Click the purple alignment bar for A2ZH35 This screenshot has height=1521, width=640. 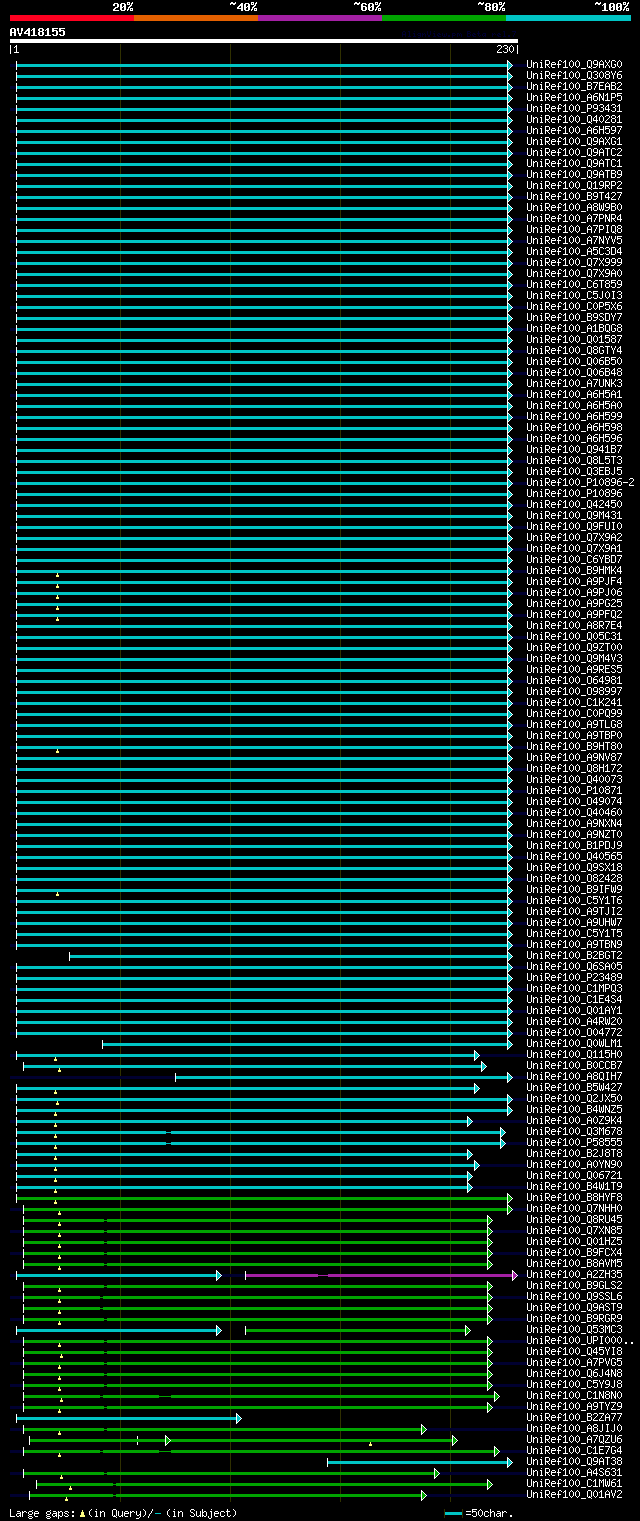380,1275
